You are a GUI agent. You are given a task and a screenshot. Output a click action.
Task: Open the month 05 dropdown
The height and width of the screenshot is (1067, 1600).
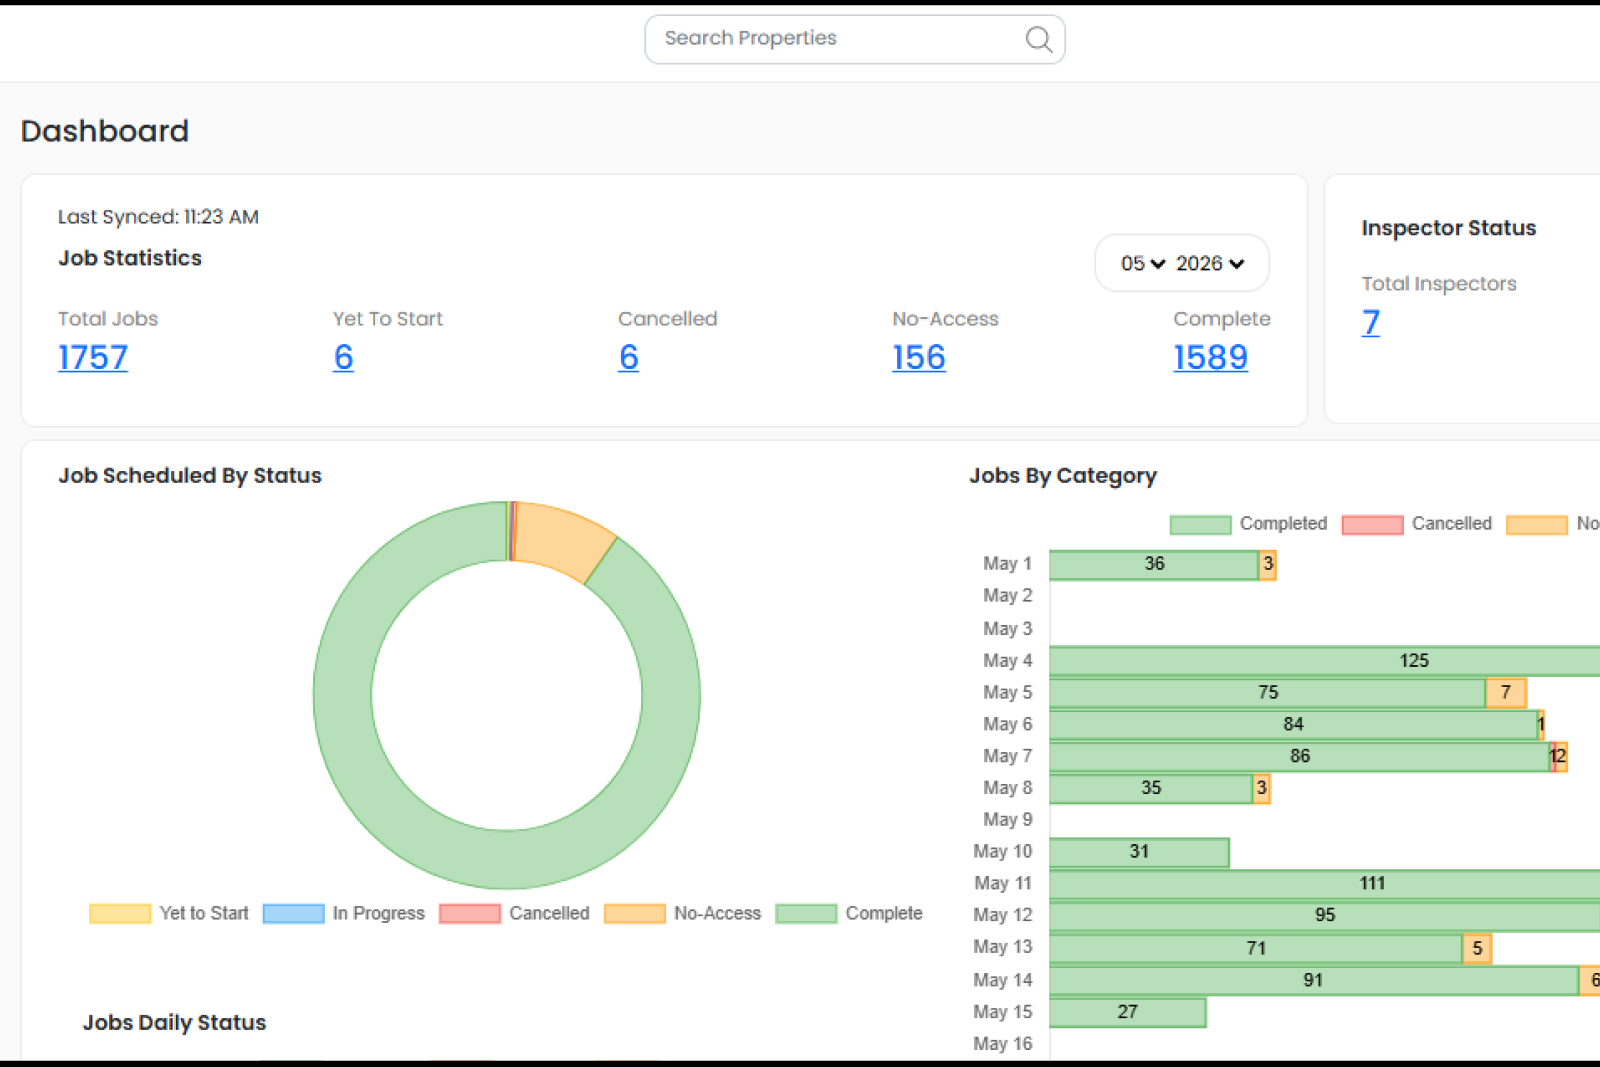1143,263
